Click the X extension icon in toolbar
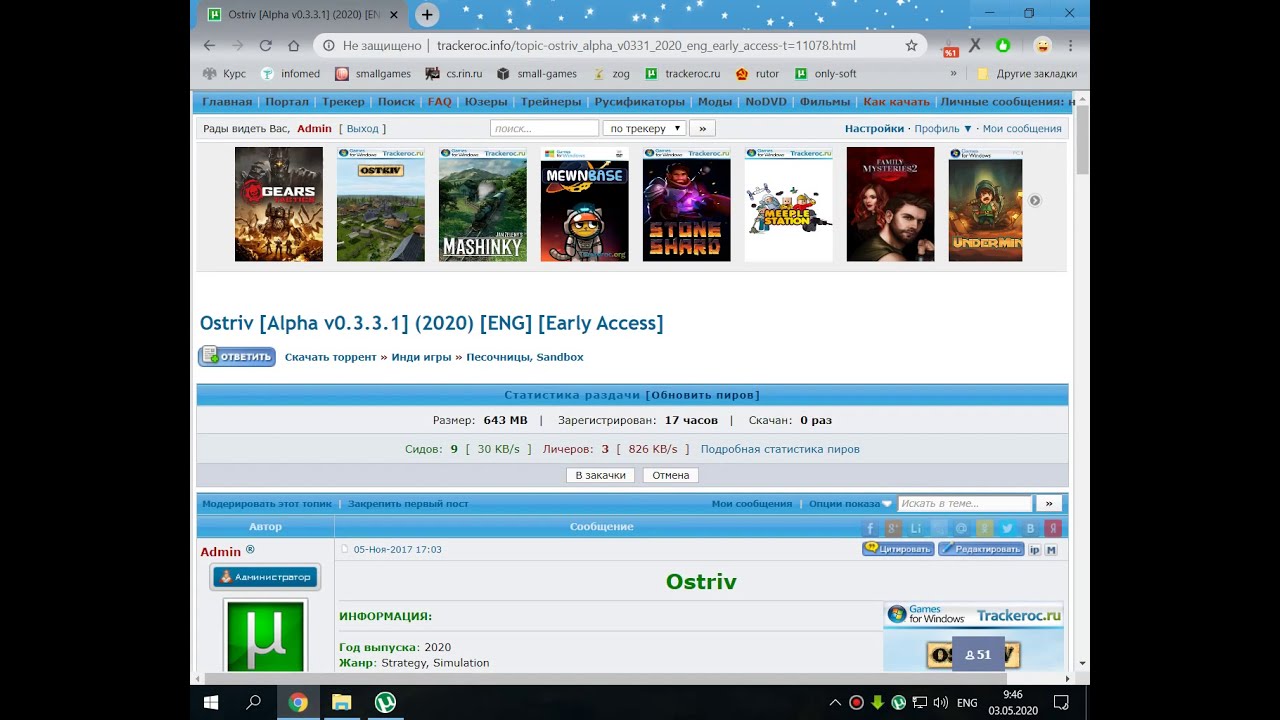This screenshot has height=720, width=1280. point(976,45)
